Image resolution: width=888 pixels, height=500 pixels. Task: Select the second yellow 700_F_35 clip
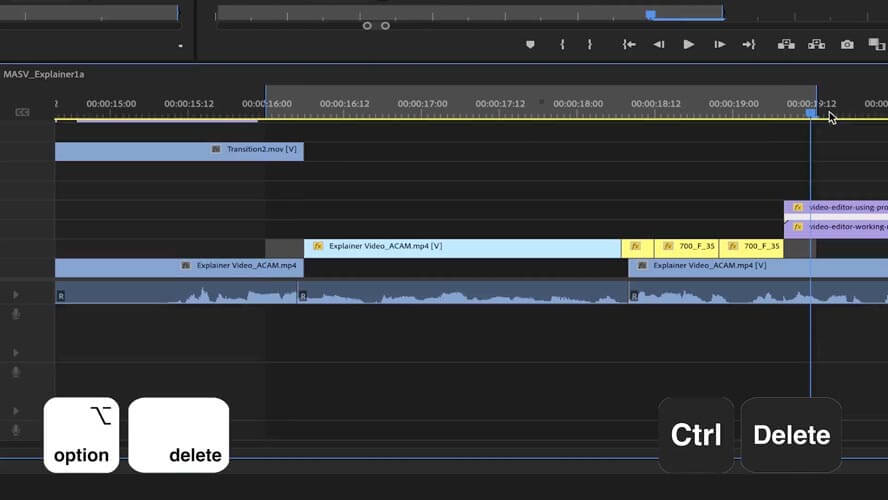tap(751, 249)
